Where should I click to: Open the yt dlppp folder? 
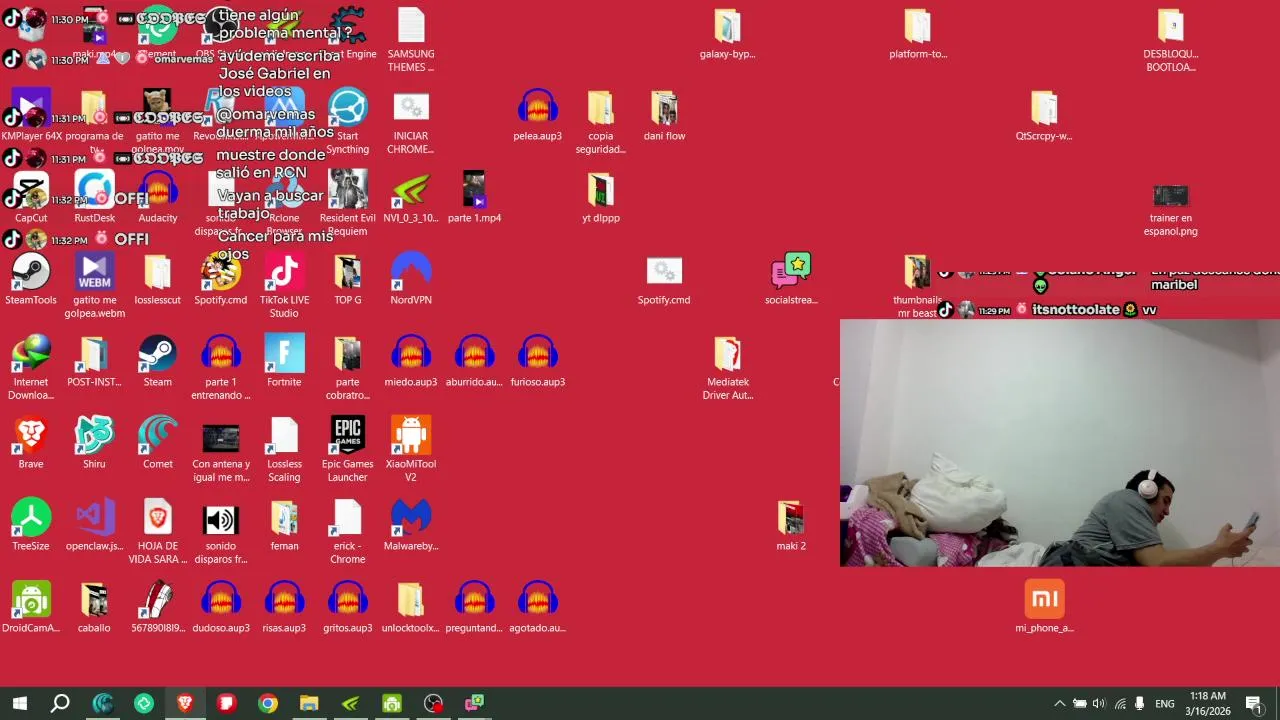click(600, 198)
